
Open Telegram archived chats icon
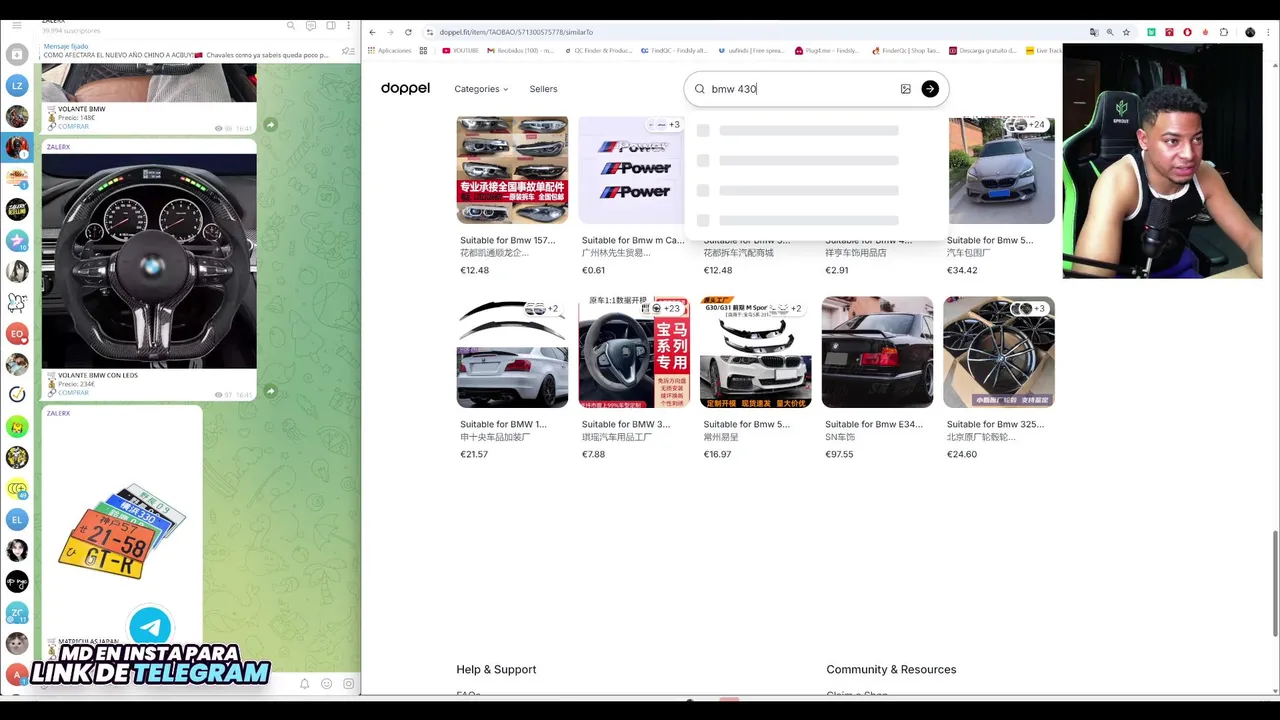(17, 53)
